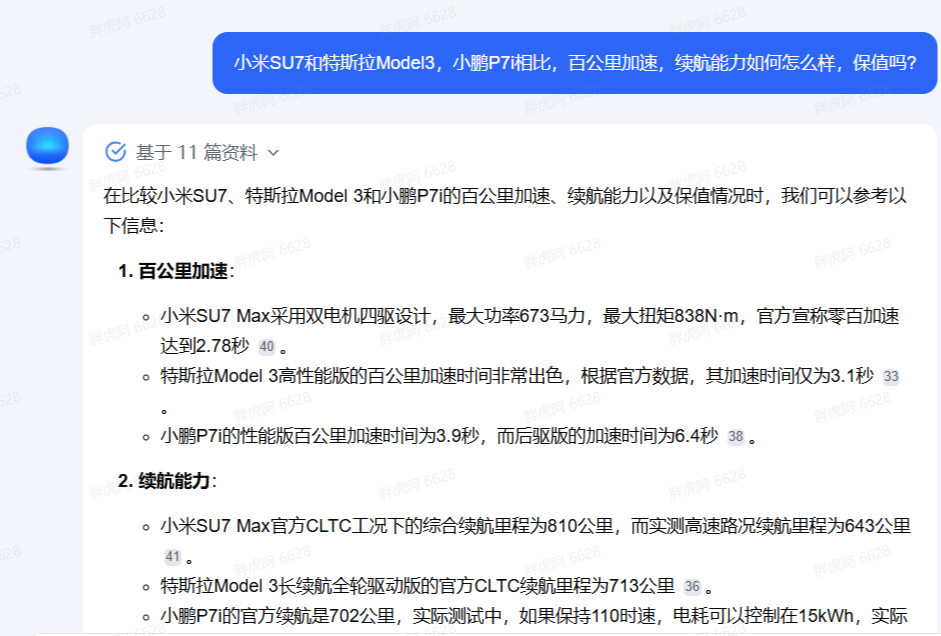941x636 pixels.
Task: Click the text 小米SU7 Max官方CLTC工况下的综合续航里程为810公里
Action: click(386, 526)
